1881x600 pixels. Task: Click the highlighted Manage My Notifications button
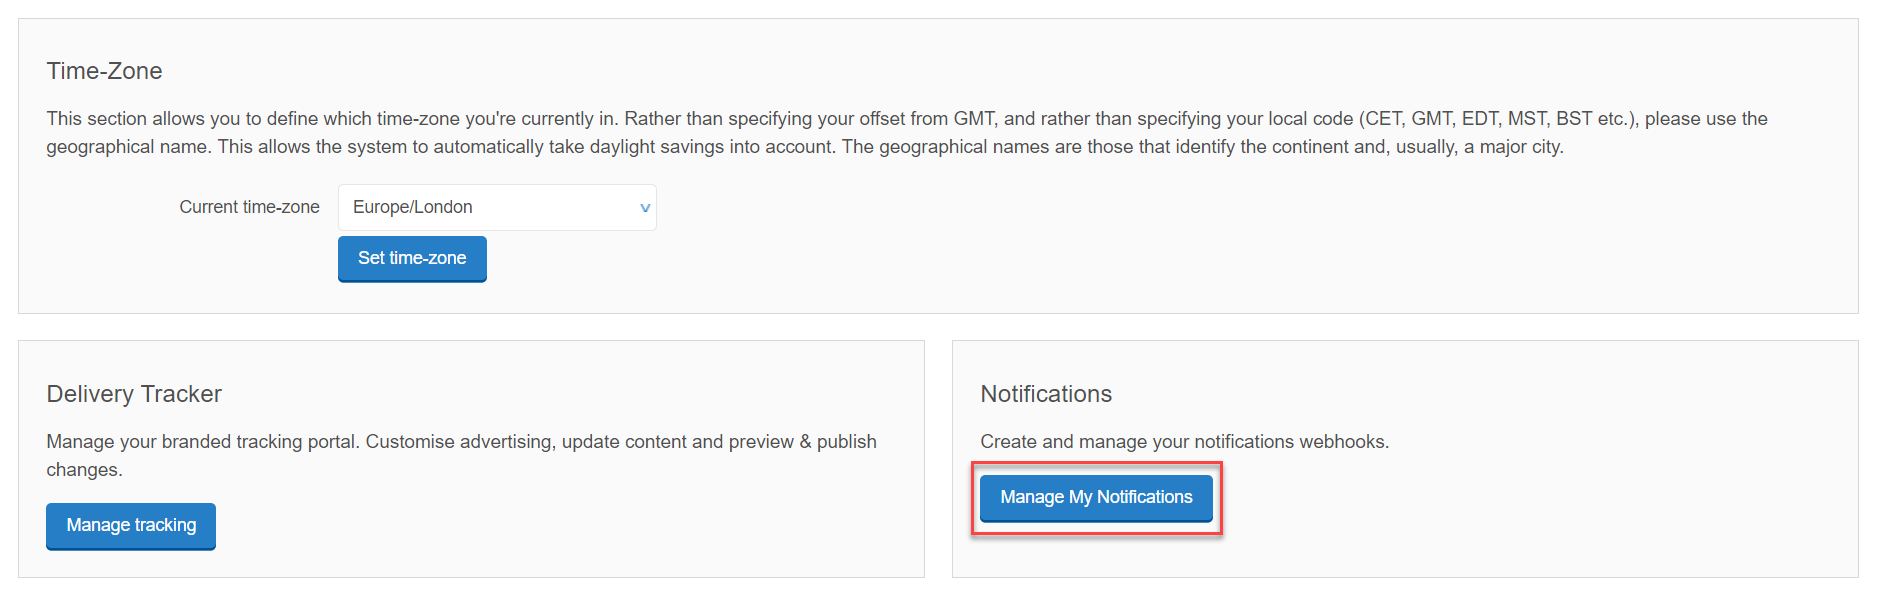[x=1095, y=497]
